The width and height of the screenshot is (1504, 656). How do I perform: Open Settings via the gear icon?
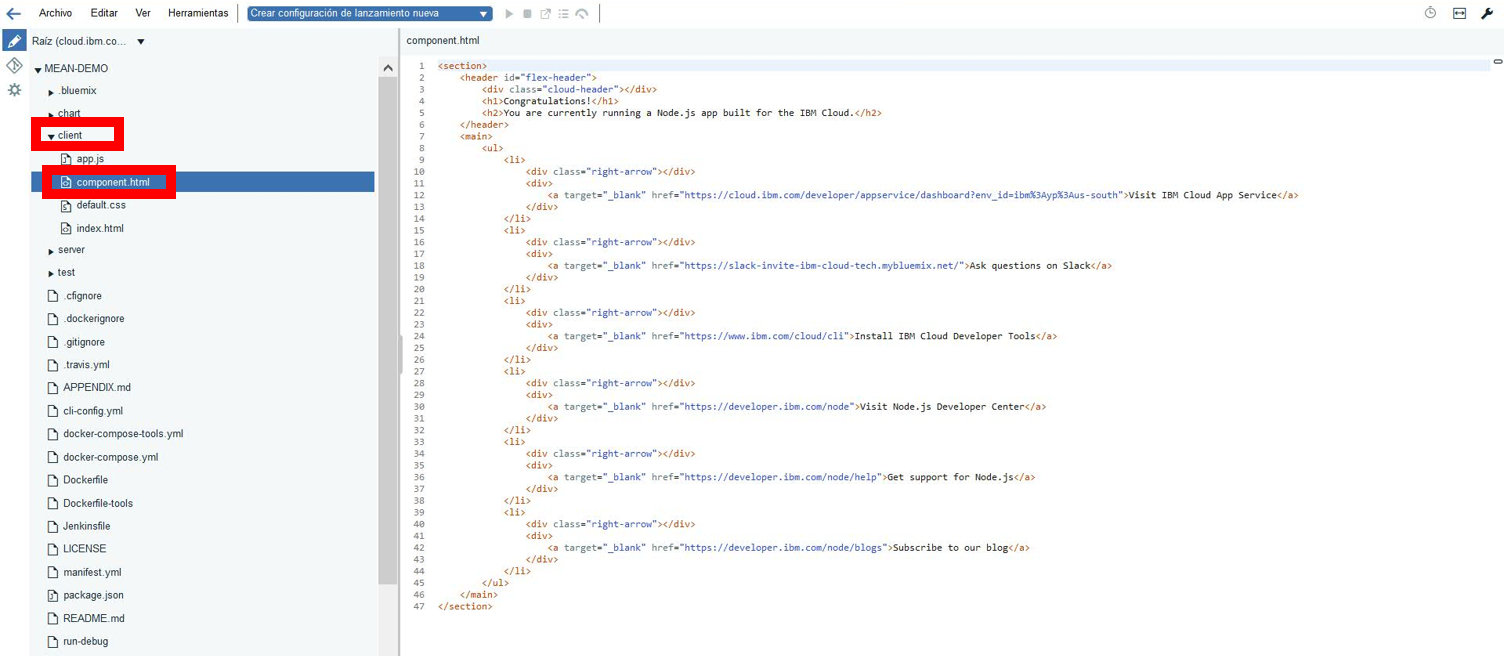[14, 89]
